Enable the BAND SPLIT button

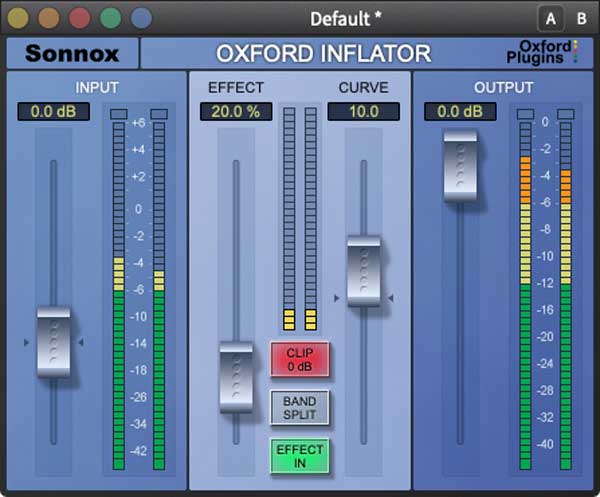(x=300, y=408)
